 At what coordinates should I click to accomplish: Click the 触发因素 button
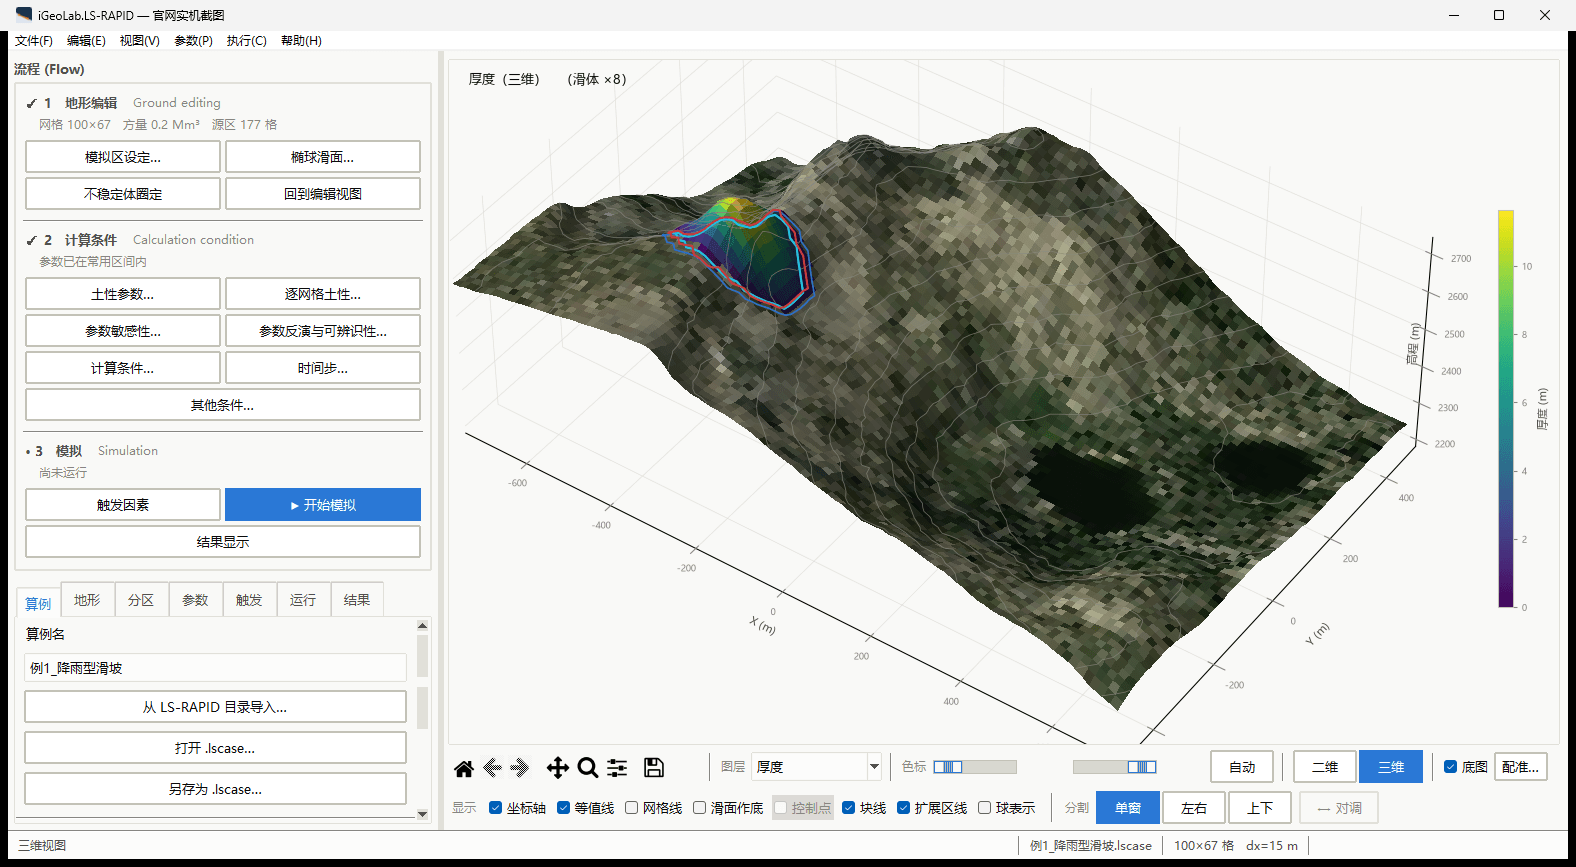[123, 505]
